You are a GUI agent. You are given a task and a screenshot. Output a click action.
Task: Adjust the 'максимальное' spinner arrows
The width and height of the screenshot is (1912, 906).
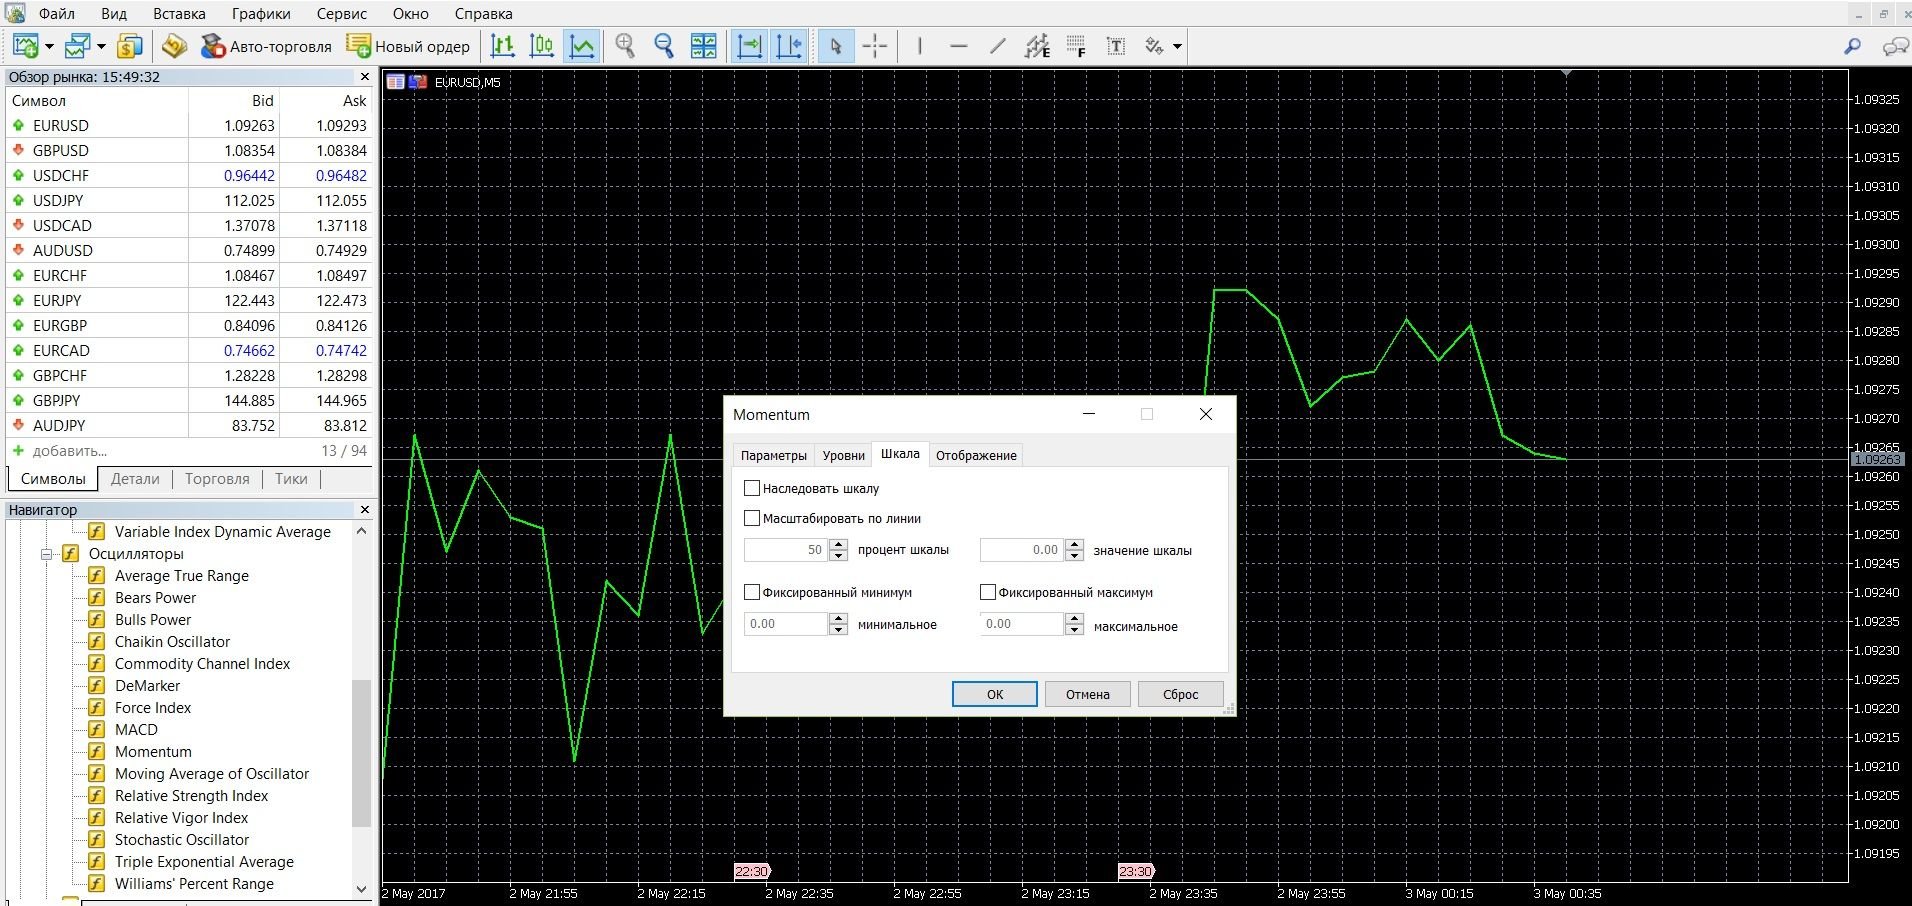(1075, 624)
